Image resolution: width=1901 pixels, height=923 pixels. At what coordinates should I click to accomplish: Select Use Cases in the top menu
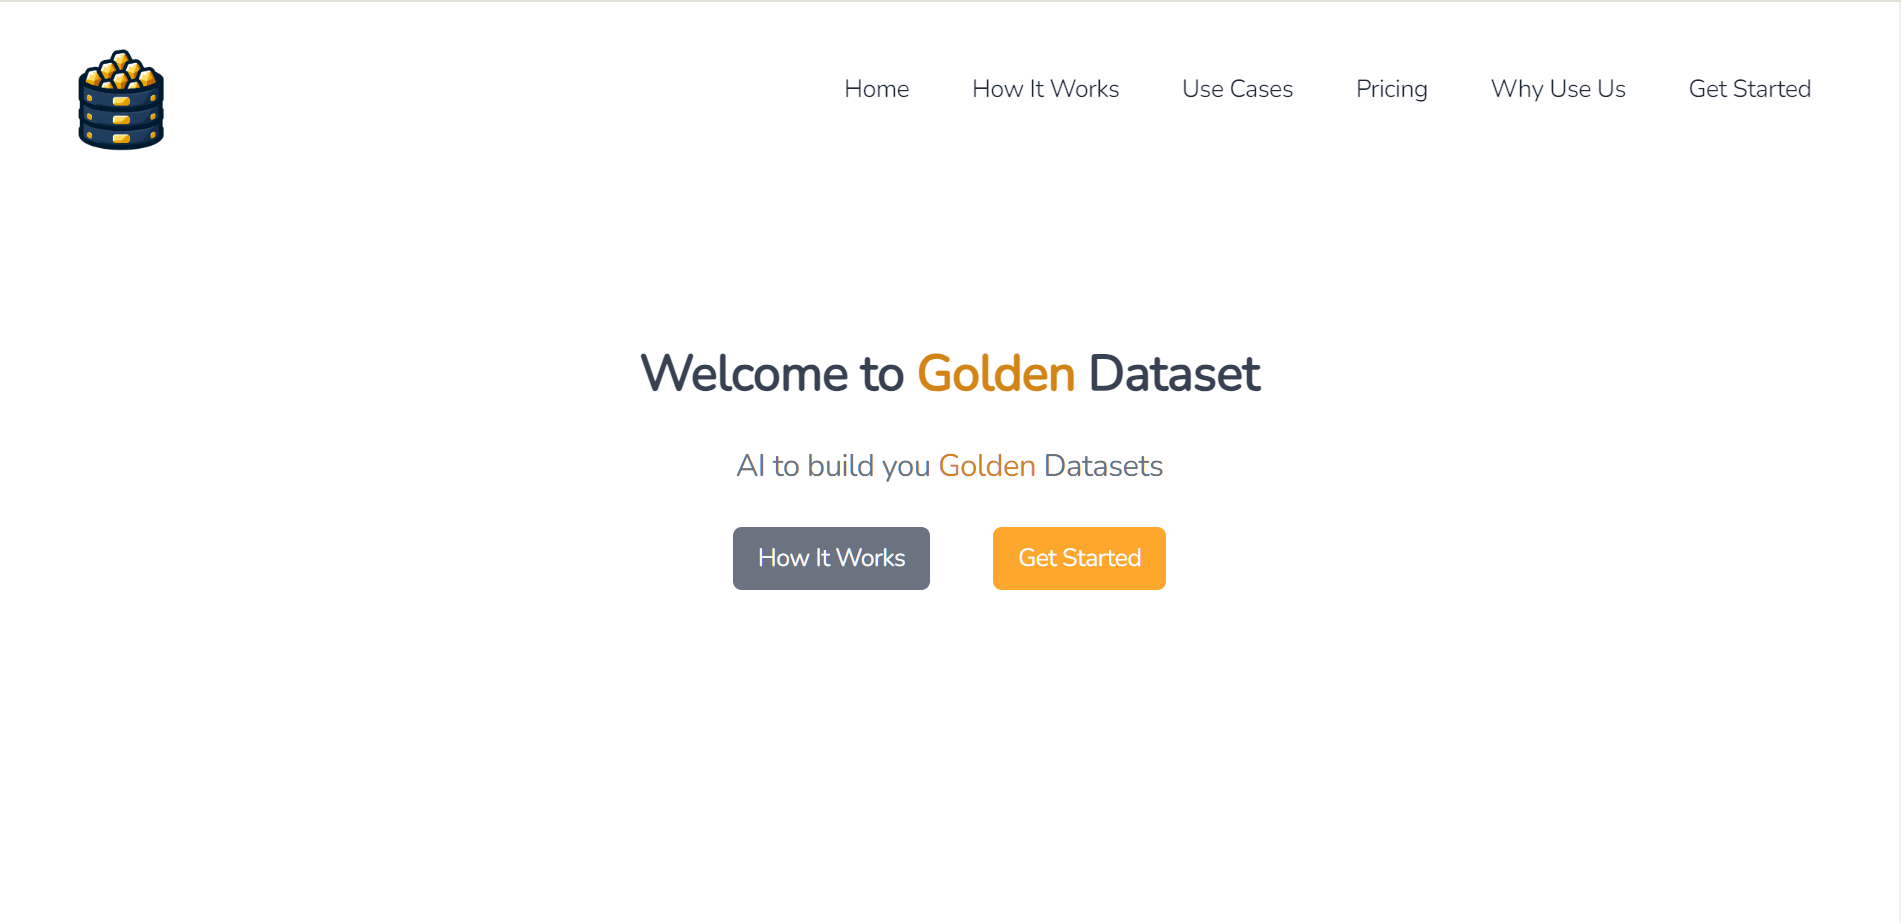[x=1237, y=89]
